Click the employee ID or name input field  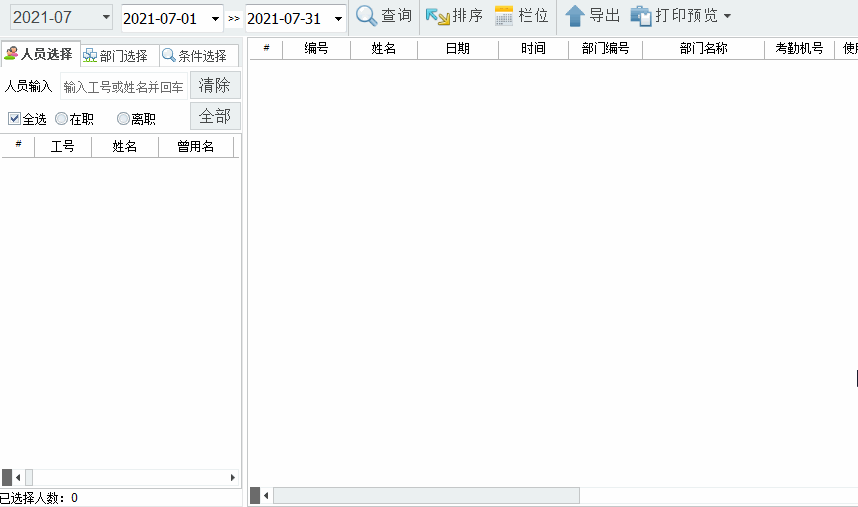pyautogui.click(x=123, y=87)
